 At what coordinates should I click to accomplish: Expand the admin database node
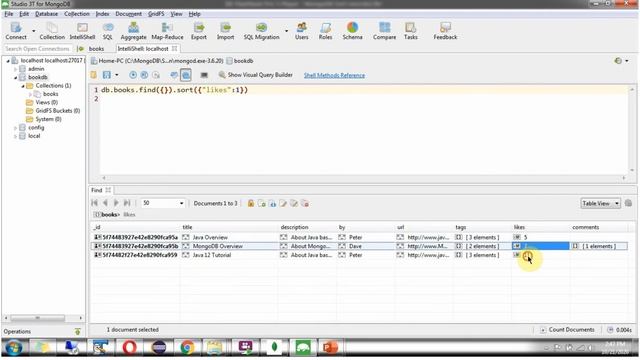16,69
